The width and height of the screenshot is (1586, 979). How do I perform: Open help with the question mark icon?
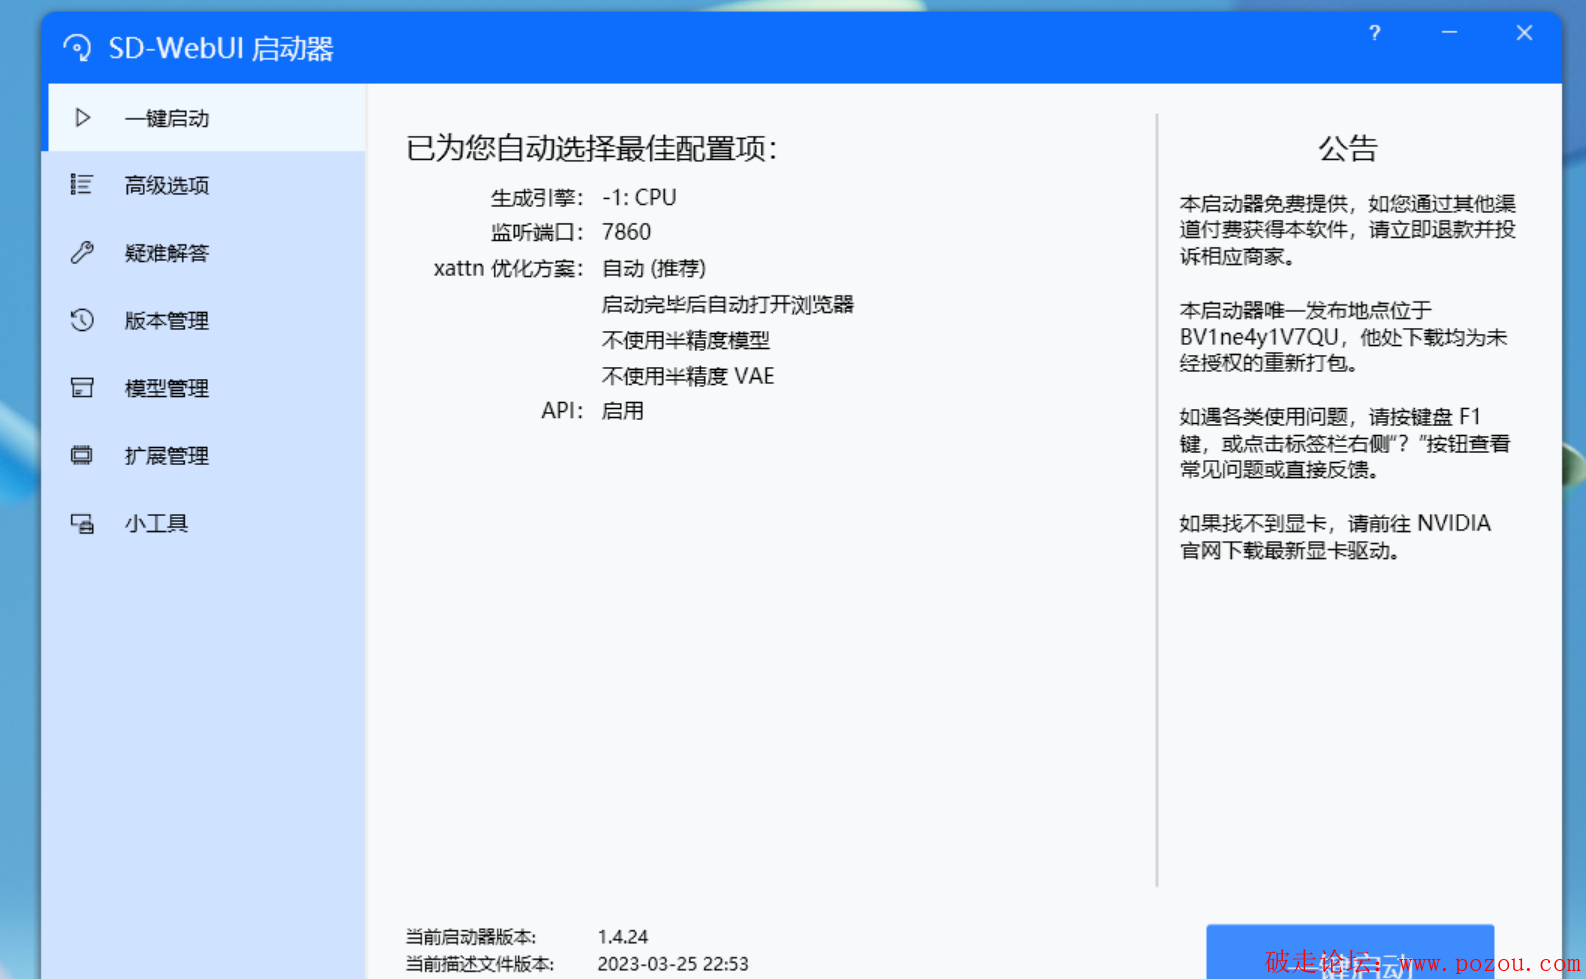[1375, 33]
